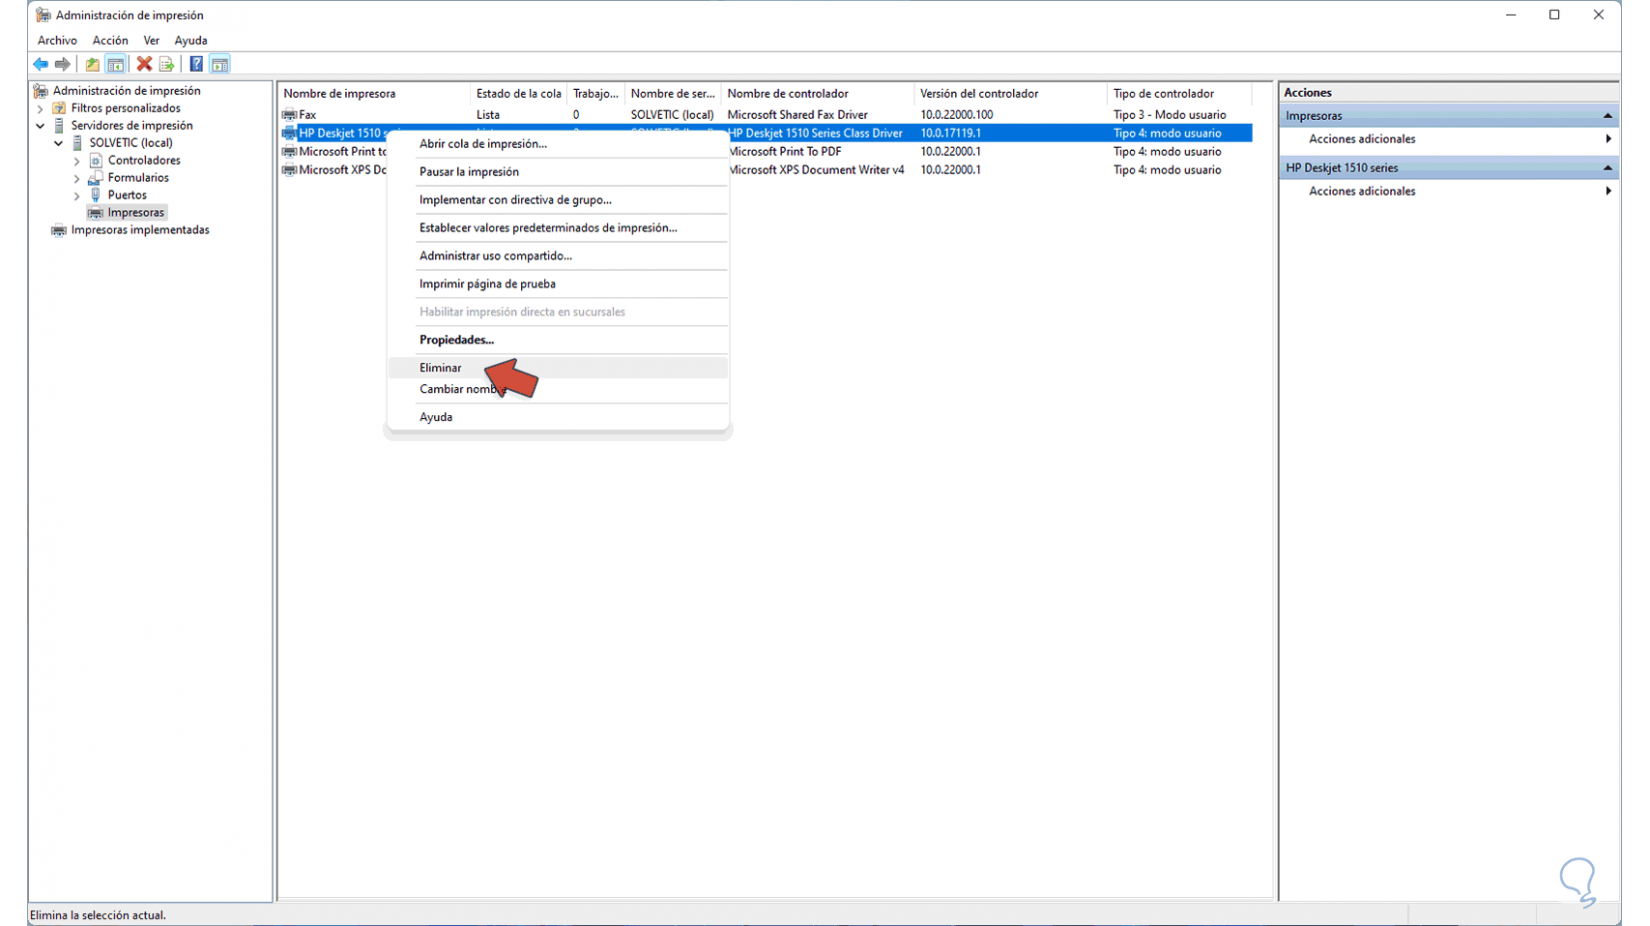Click the Tipo 3 - Modo usuario cell

pos(1169,115)
